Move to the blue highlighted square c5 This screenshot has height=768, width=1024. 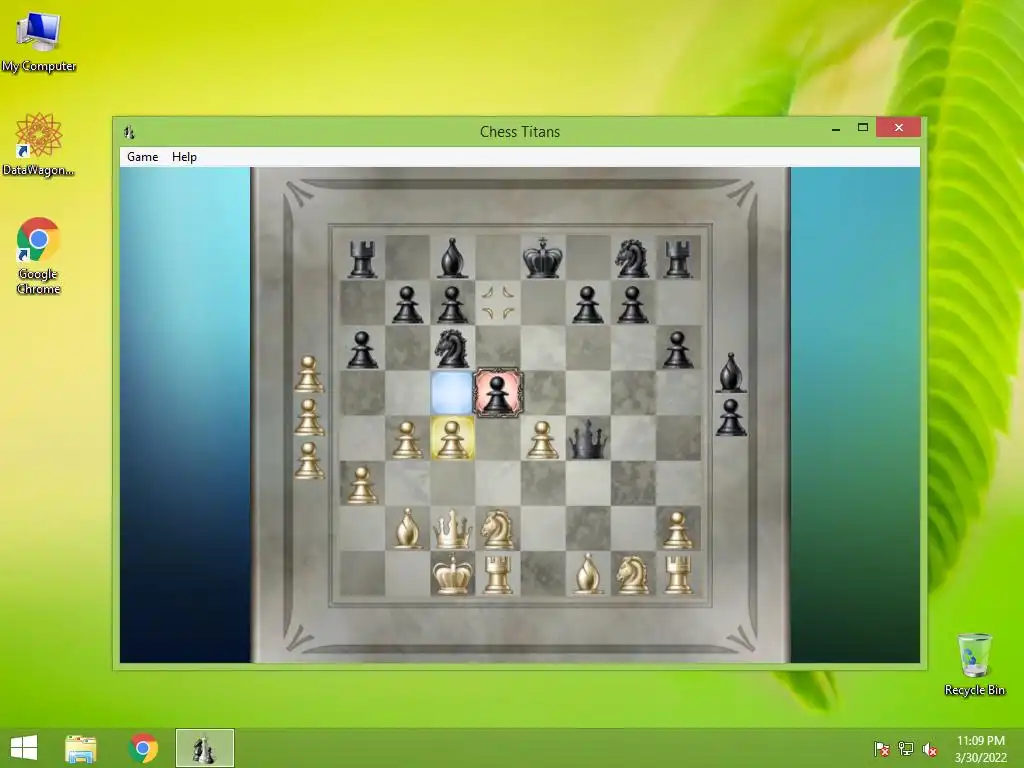point(452,392)
